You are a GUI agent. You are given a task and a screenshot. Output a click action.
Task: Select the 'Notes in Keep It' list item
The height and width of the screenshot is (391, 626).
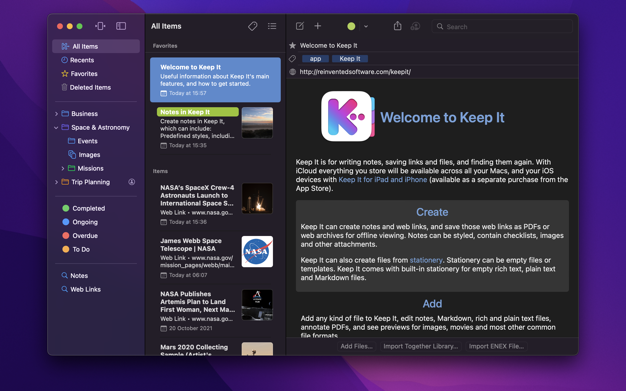tap(215, 128)
